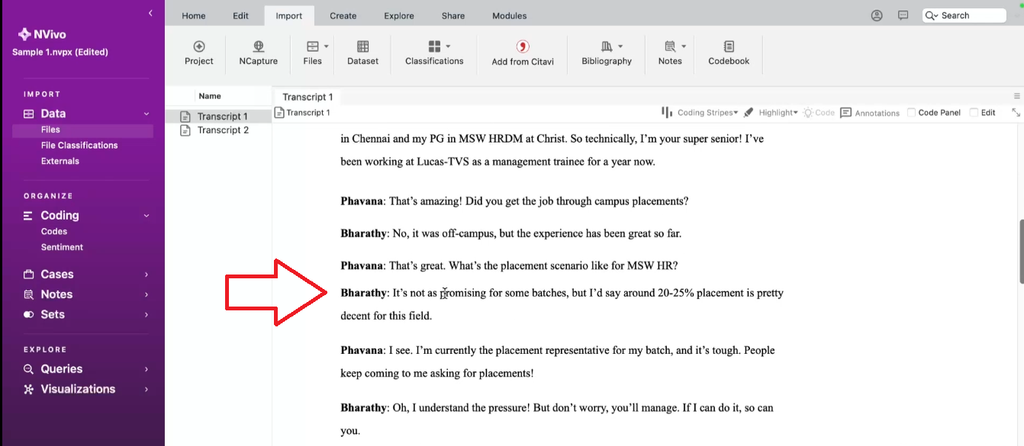Click the Dataset import icon
The image size is (1024, 446).
tap(363, 46)
